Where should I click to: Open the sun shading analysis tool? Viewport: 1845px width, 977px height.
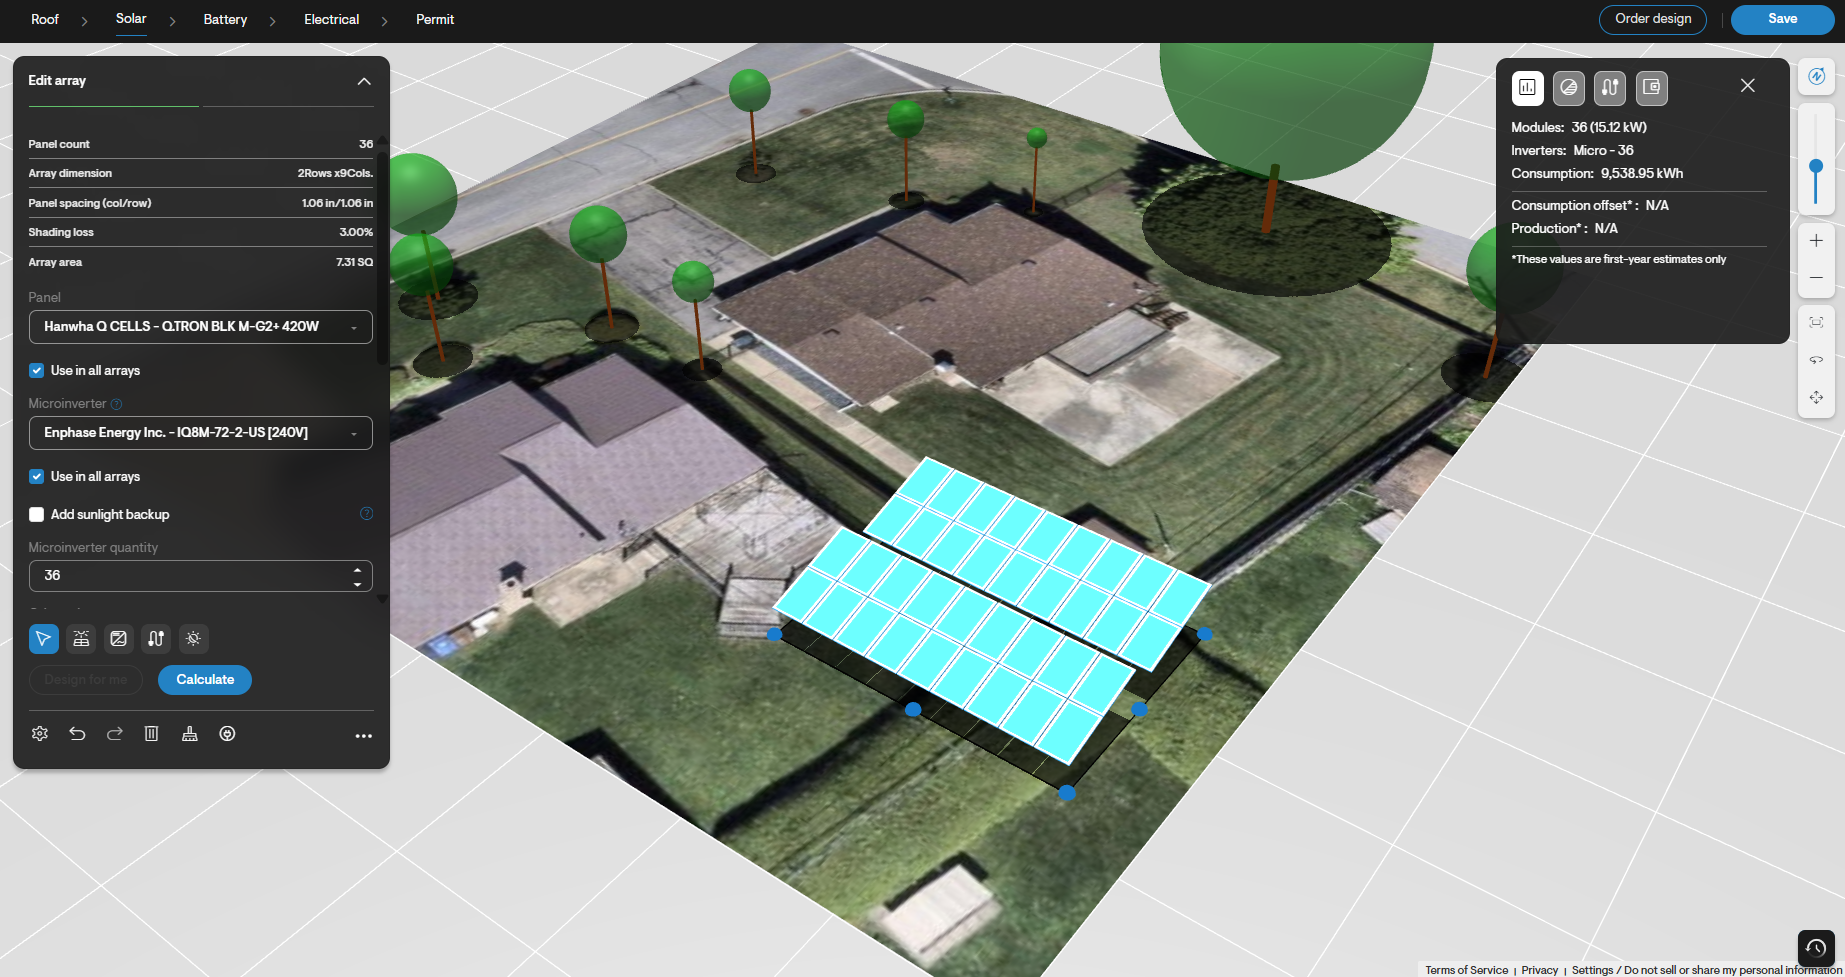click(x=194, y=639)
